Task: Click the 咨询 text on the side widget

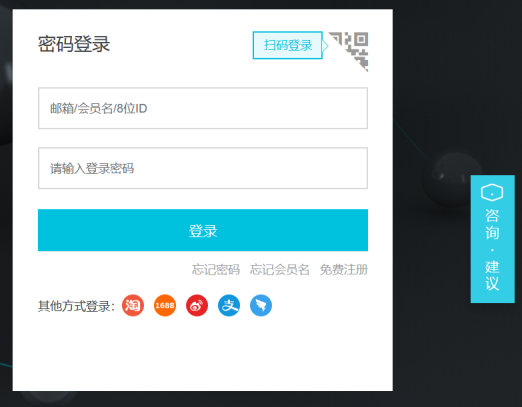Action: tap(492, 224)
